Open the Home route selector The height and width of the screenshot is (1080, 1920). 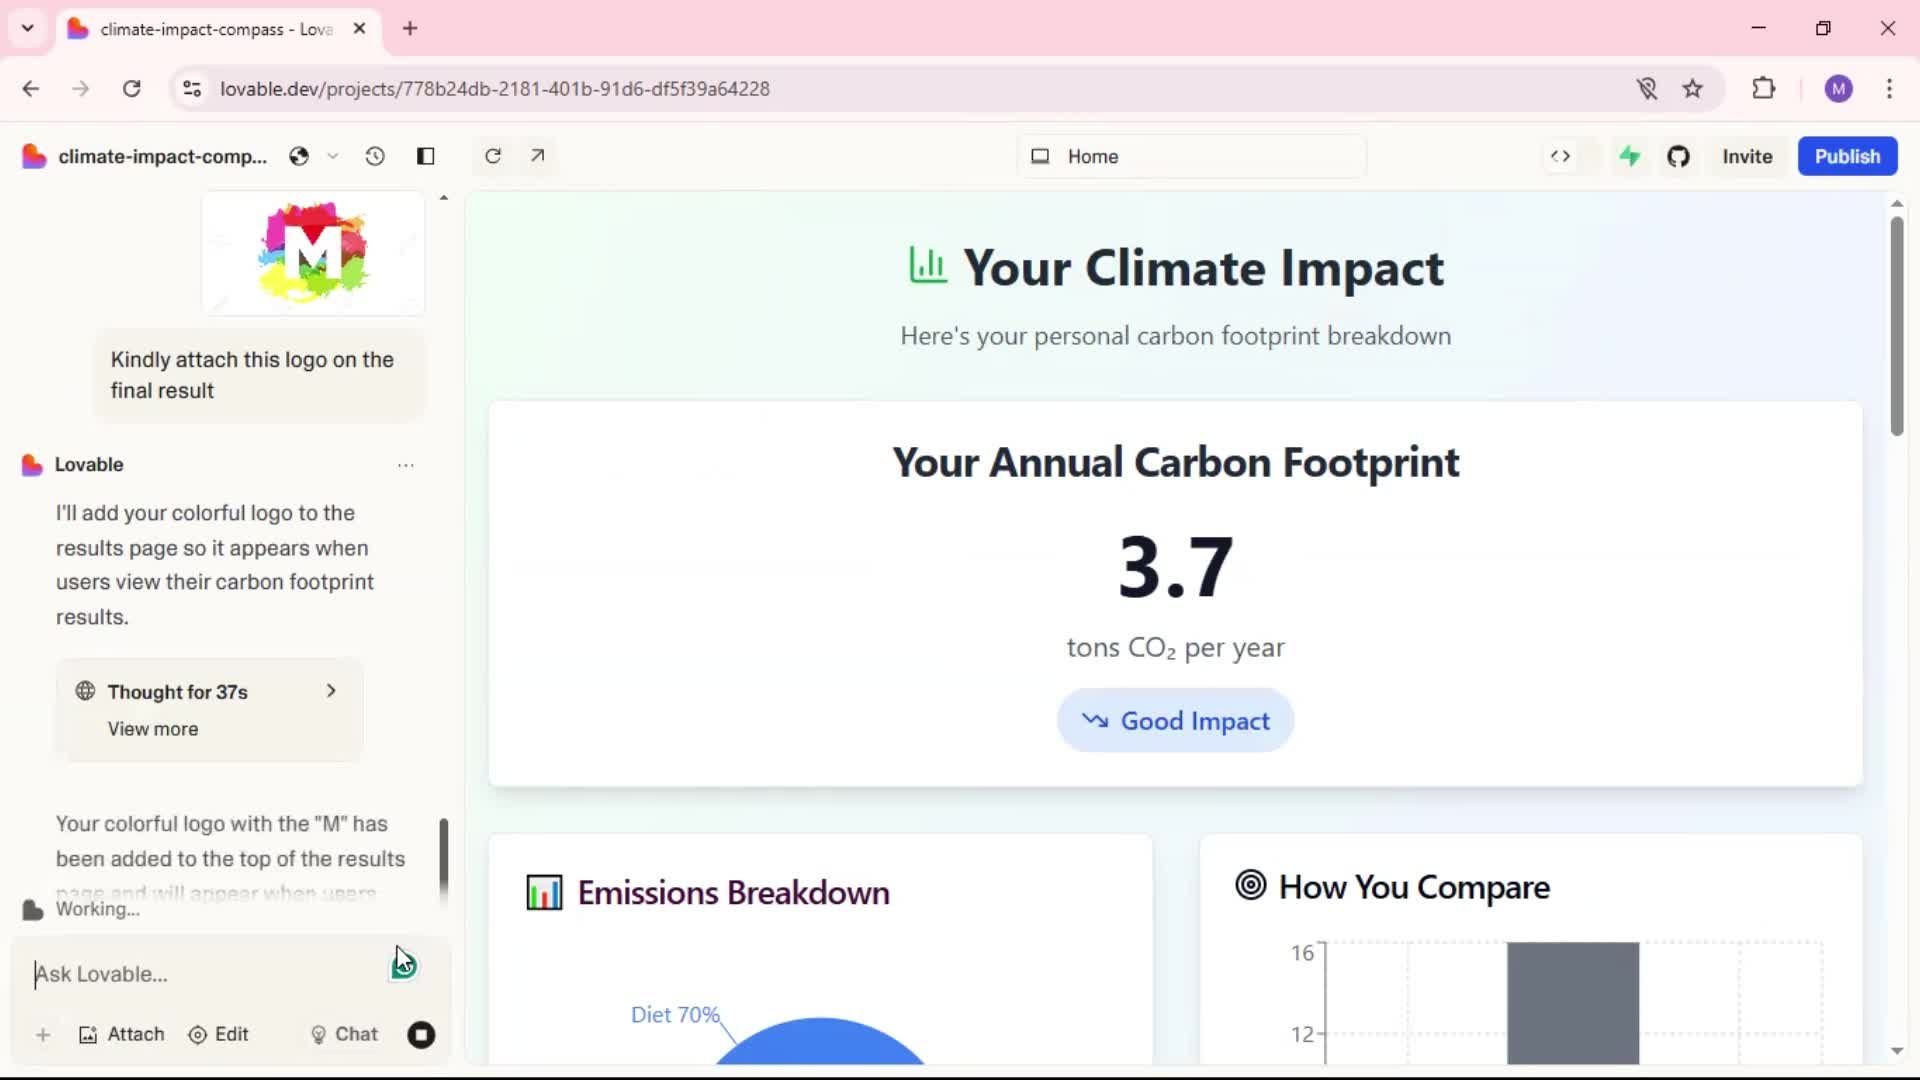1192,157
